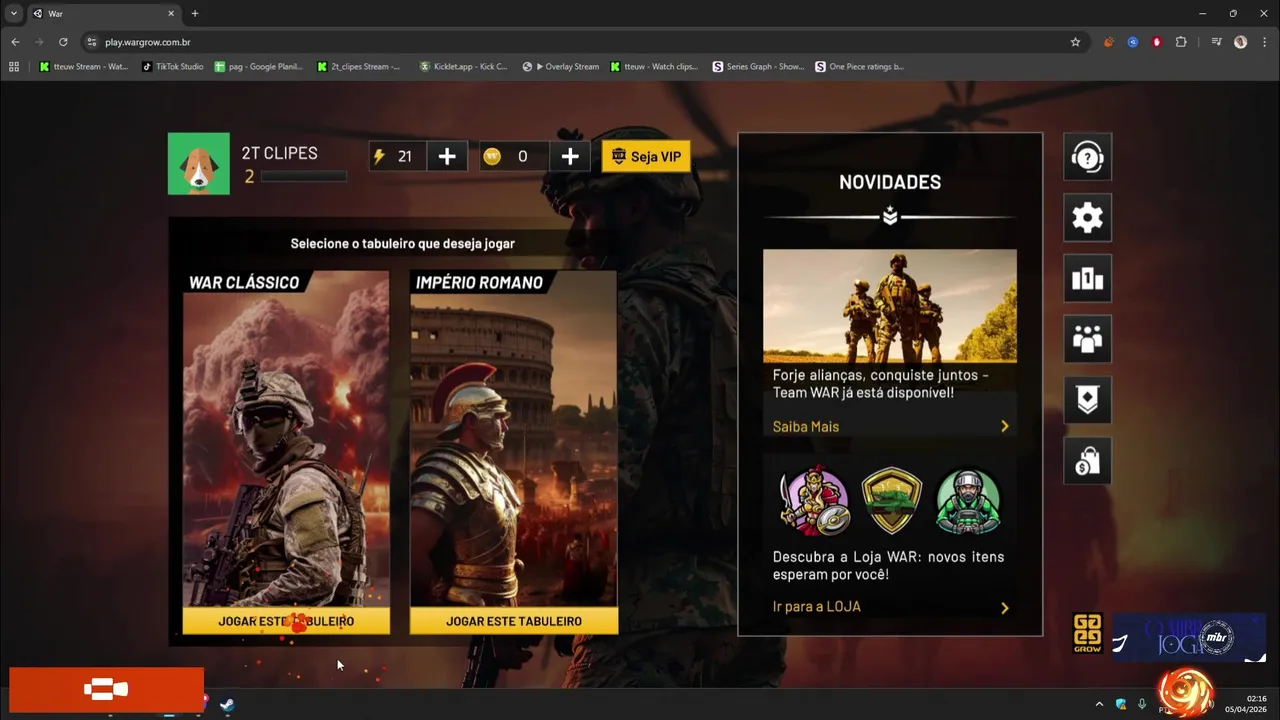Click the 2T CLIPES player name

279,153
